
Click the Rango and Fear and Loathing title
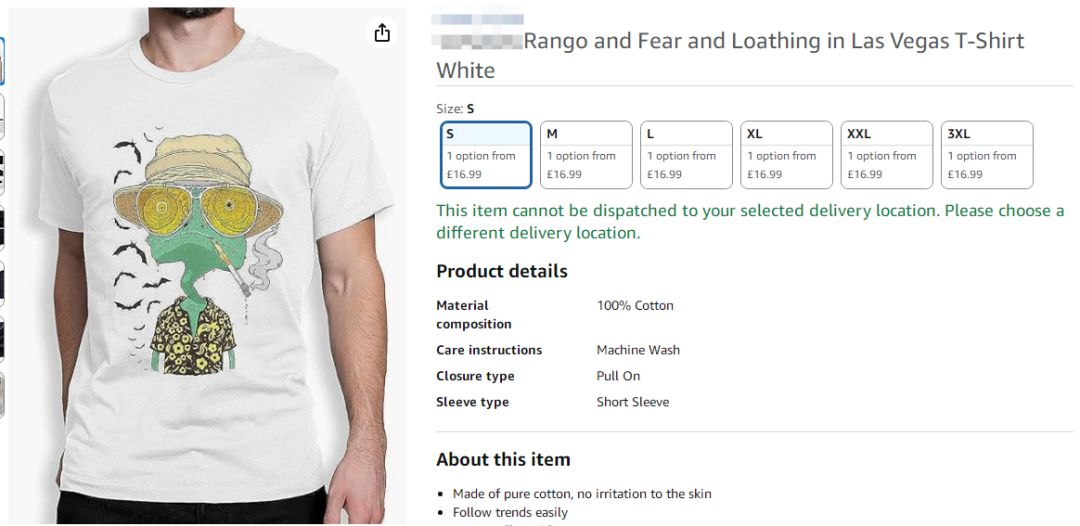pyautogui.click(x=730, y=55)
